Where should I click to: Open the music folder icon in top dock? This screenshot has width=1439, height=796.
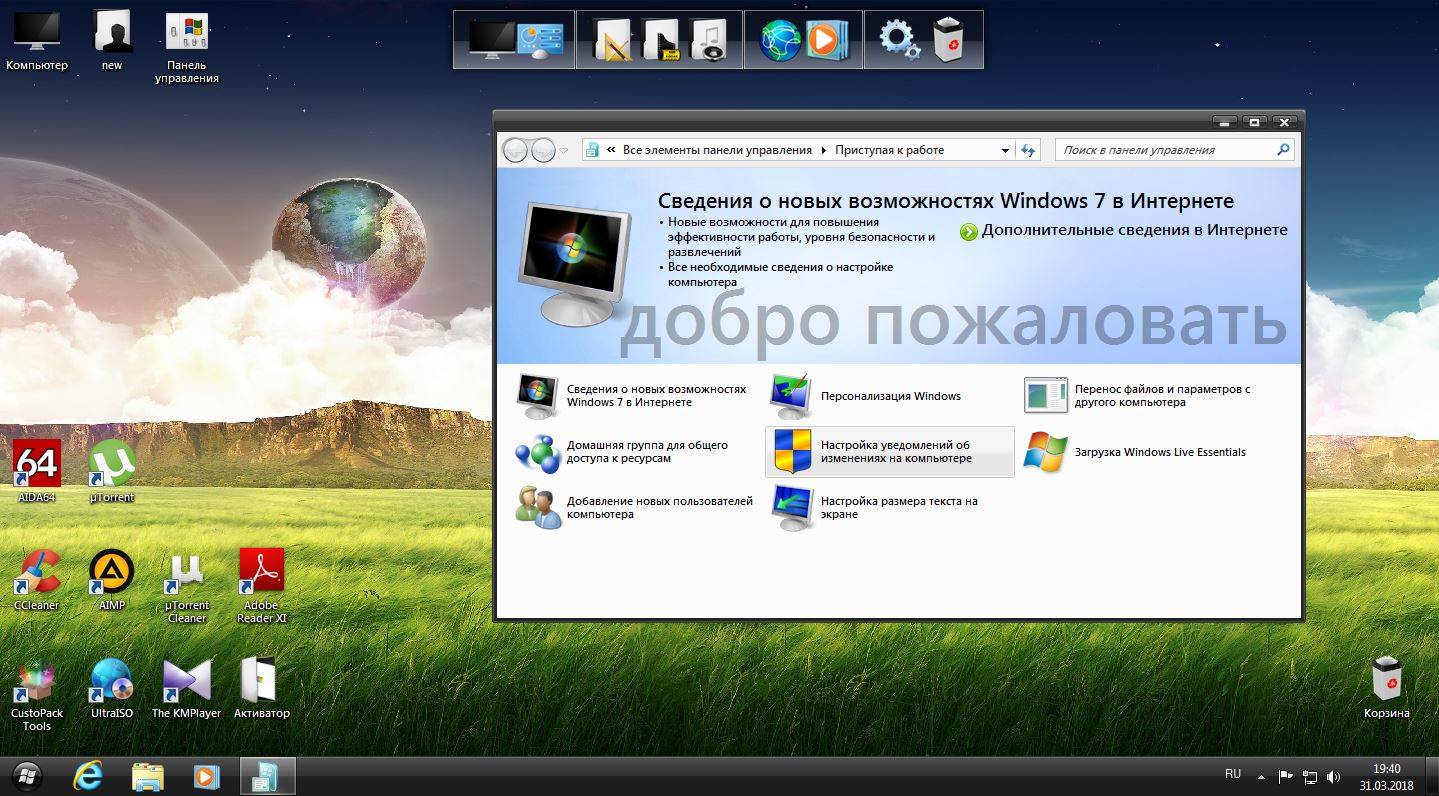pos(709,40)
